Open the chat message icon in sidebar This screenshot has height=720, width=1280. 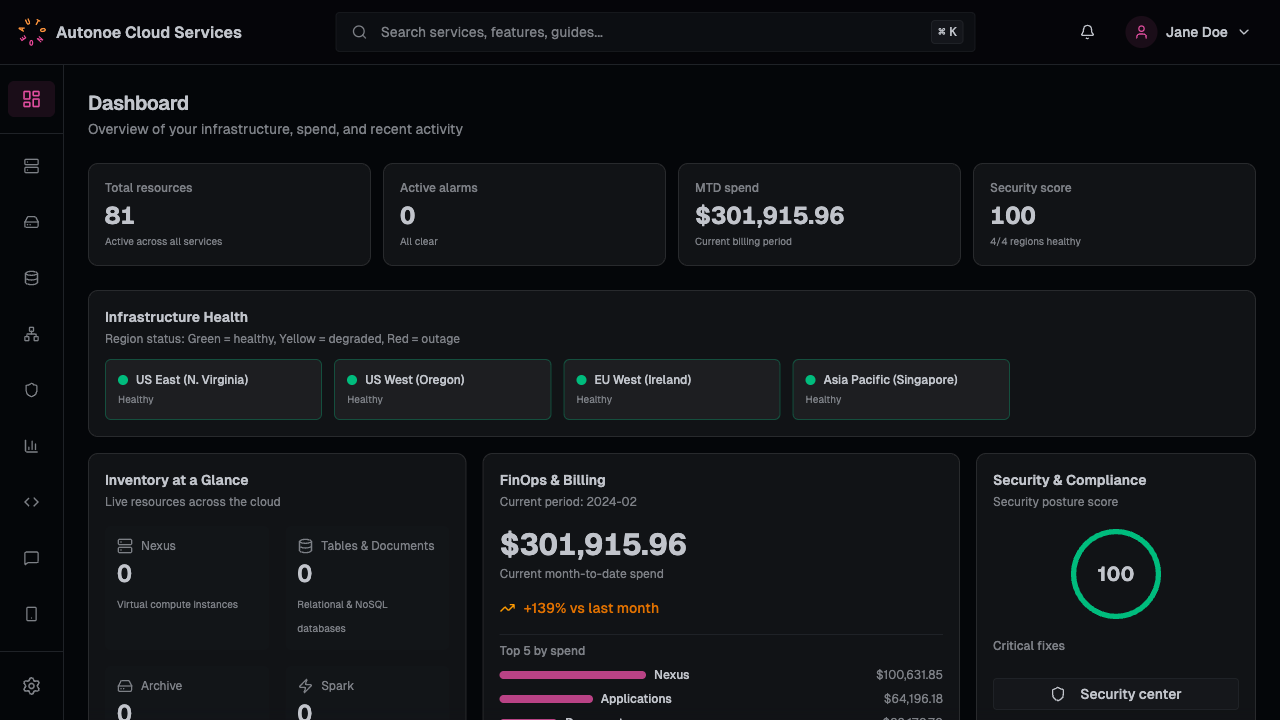(31, 558)
